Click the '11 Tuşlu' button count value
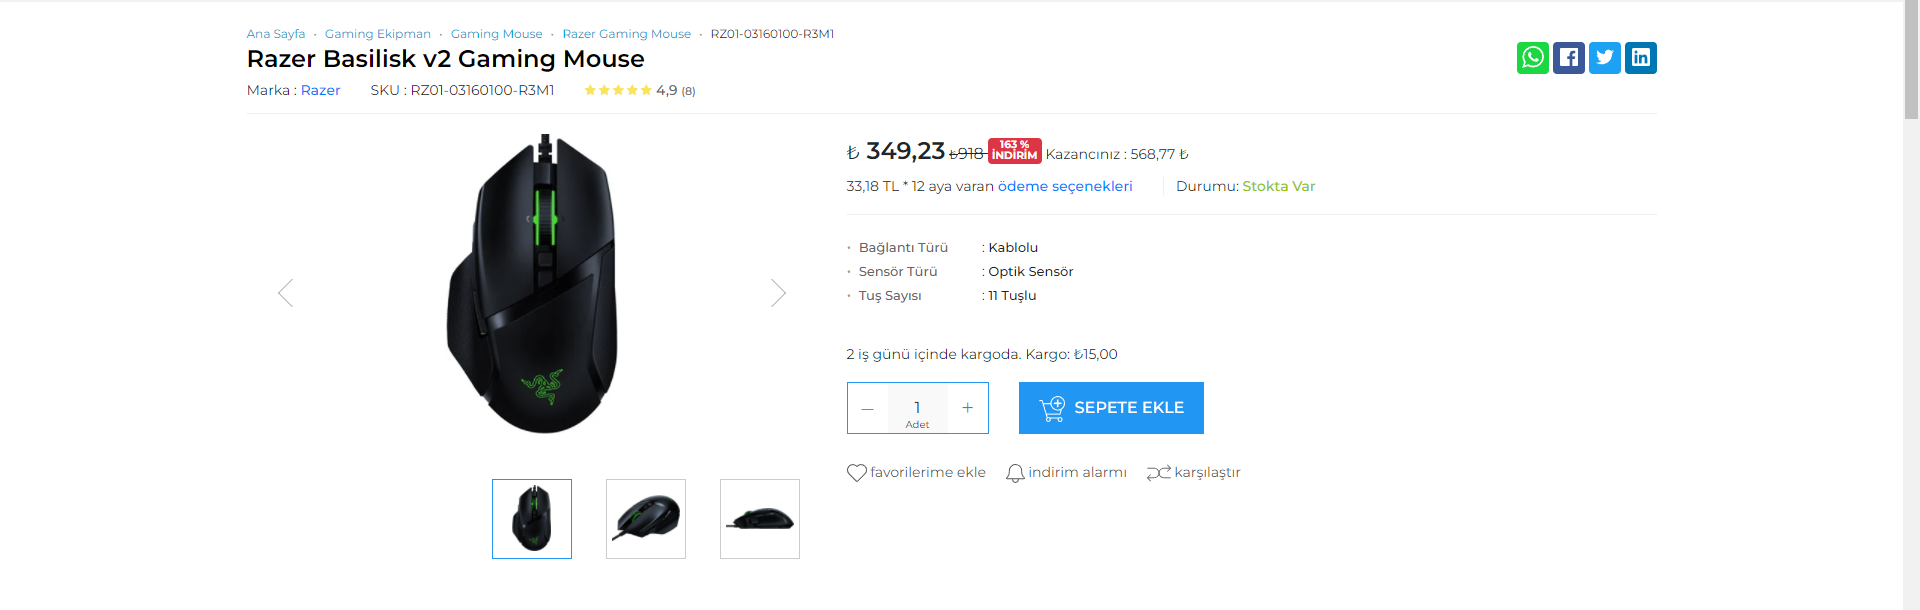1920x610 pixels. tap(1012, 295)
